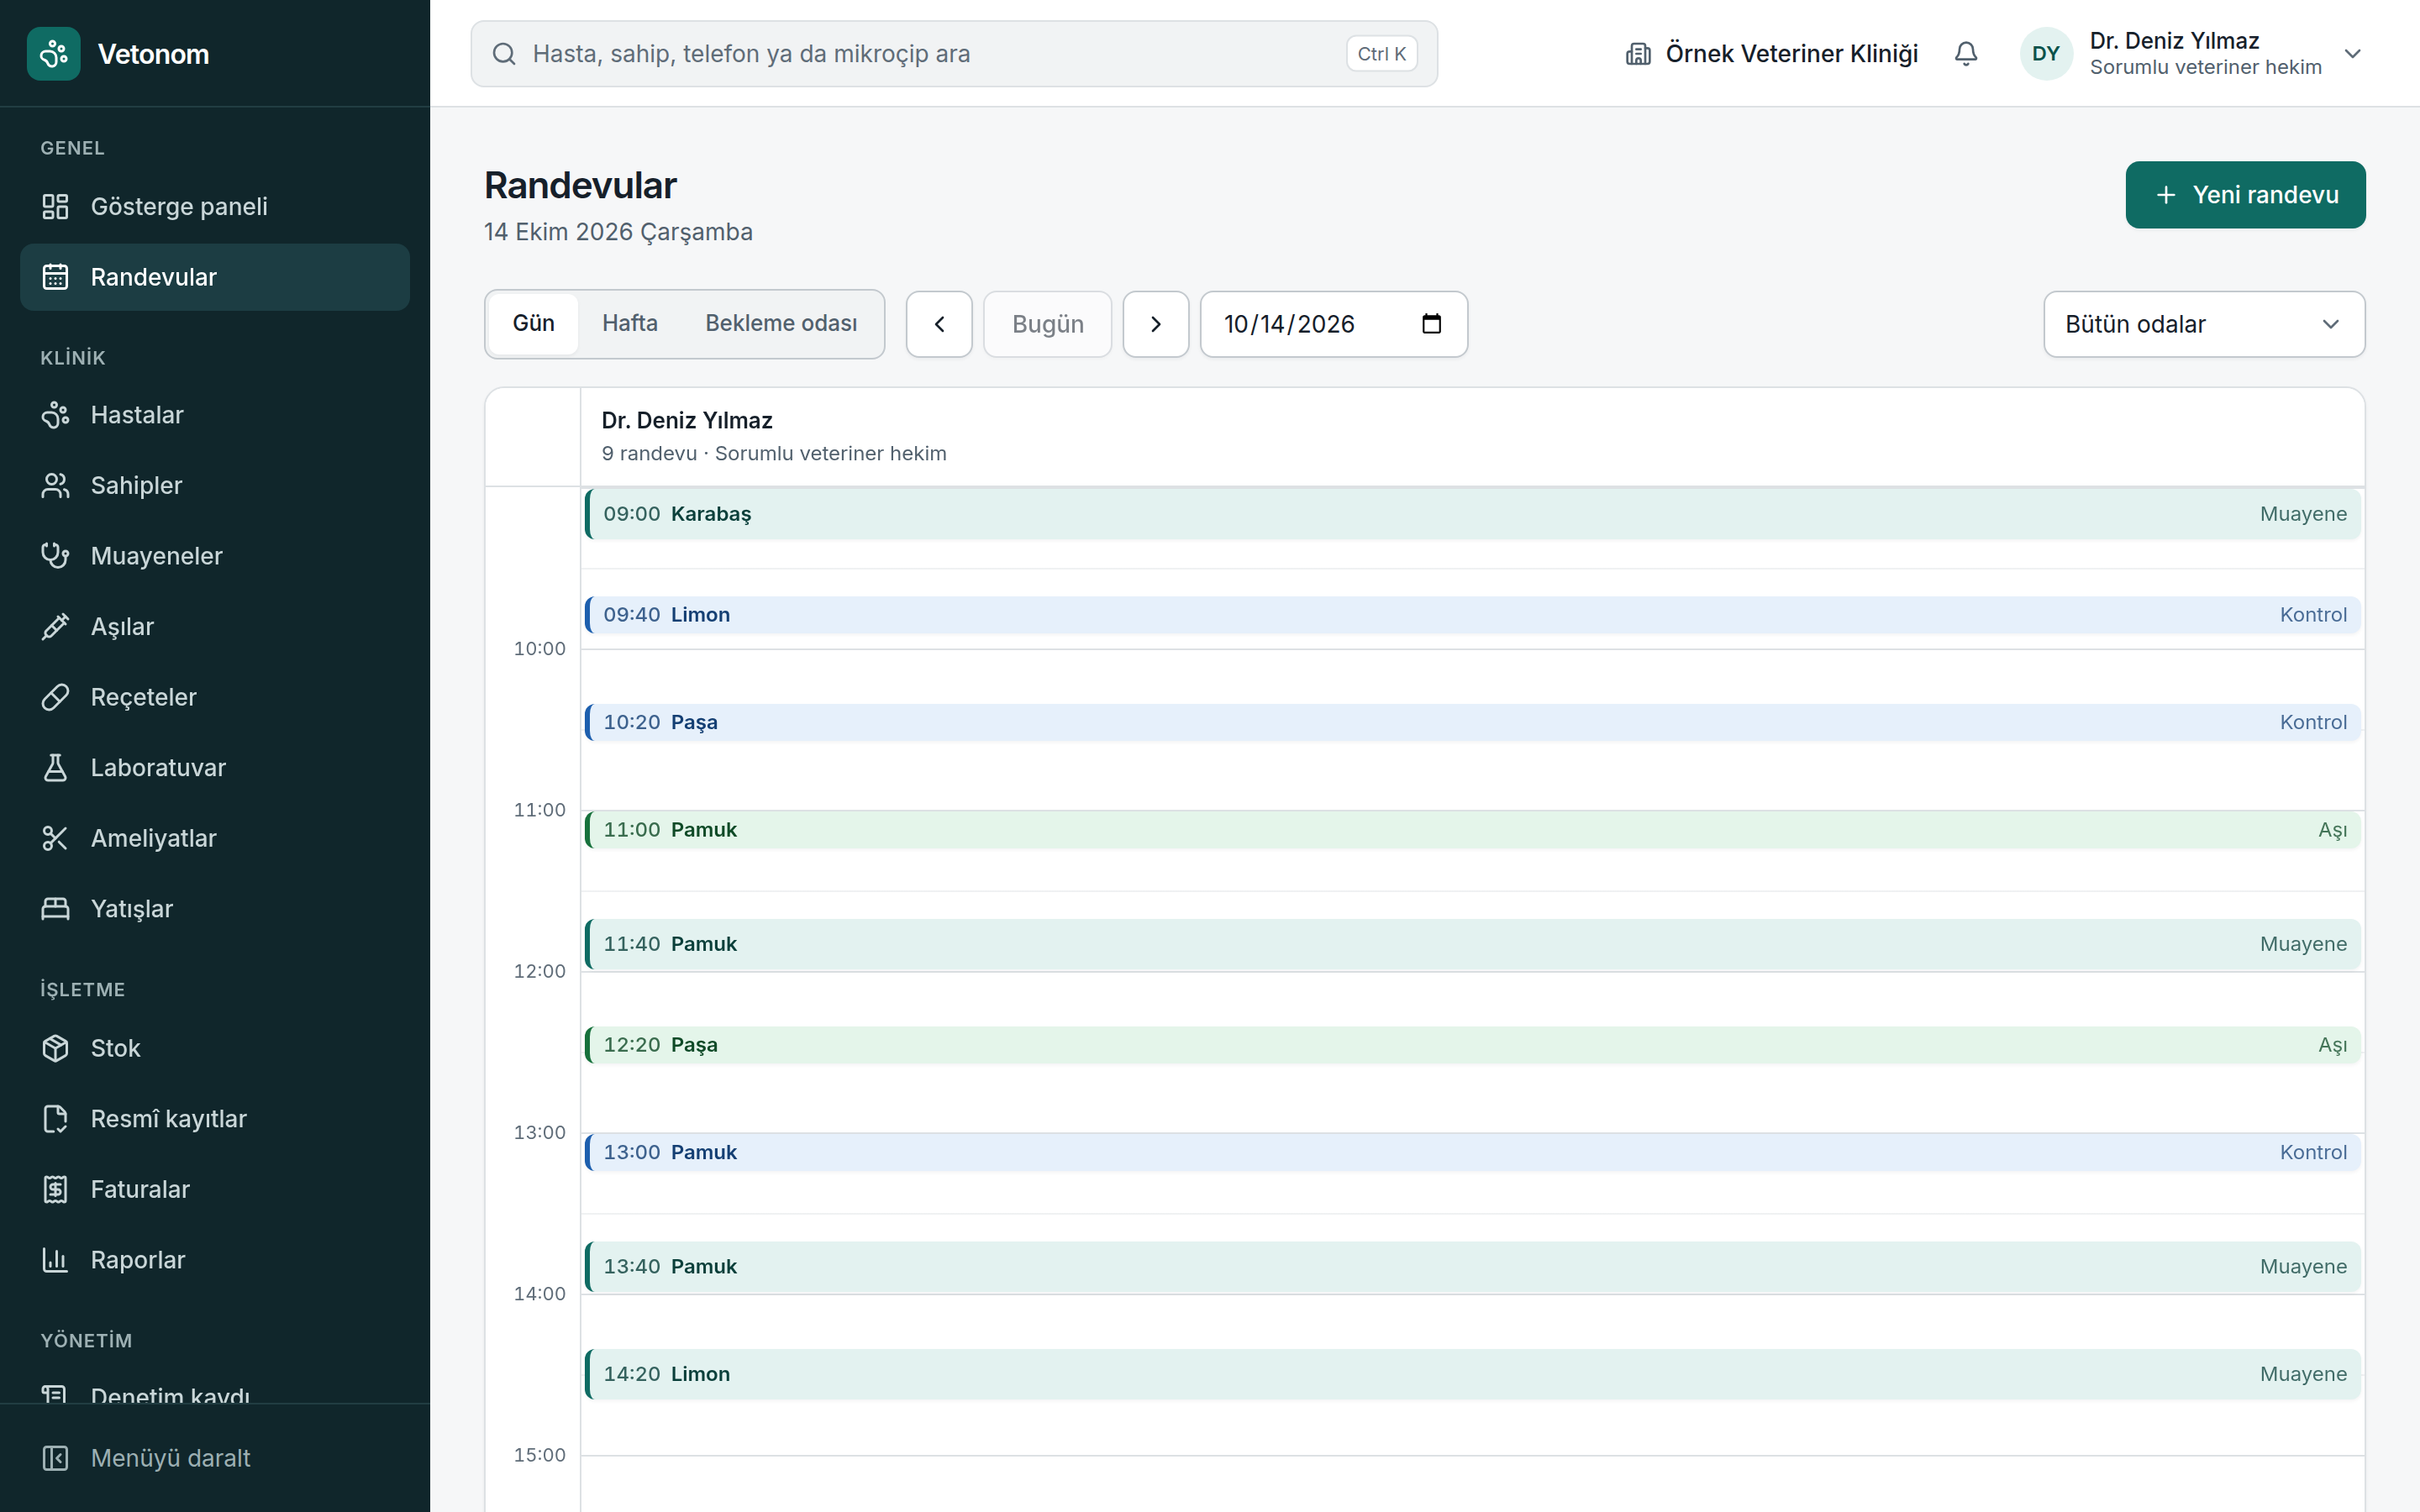Switch to Gün view tab
This screenshot has width=2420, height=1512.
533,324
